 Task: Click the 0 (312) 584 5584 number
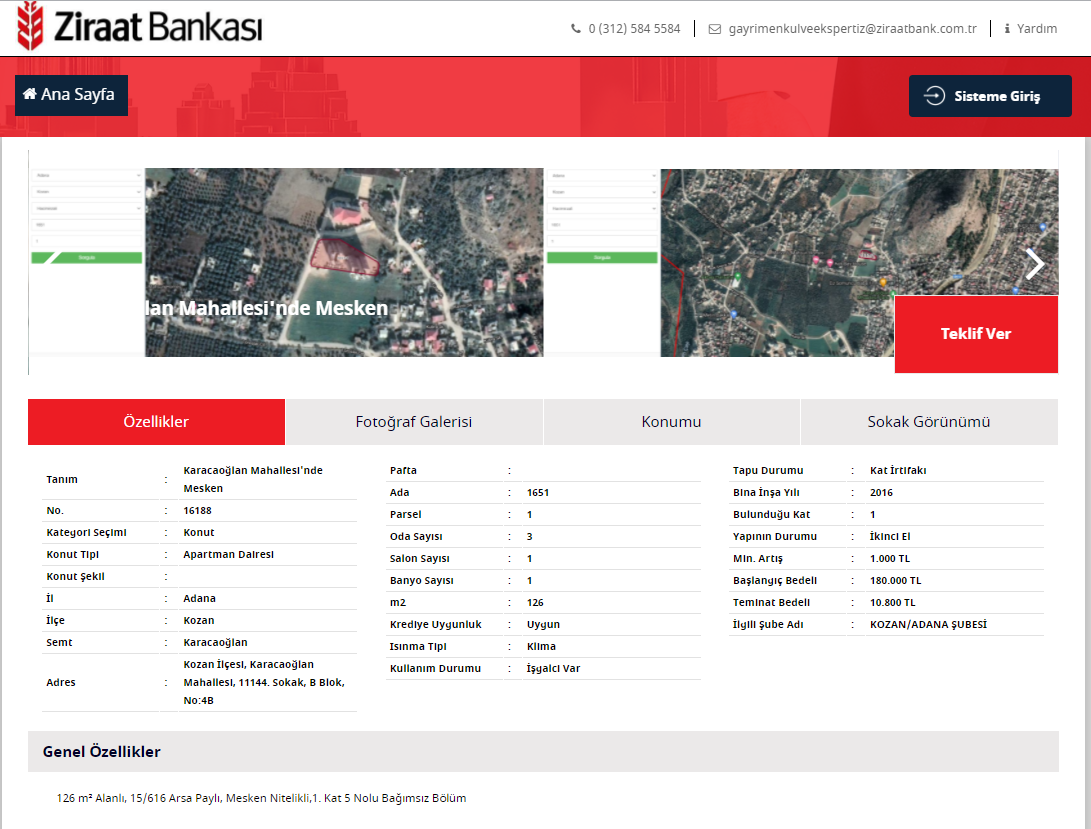[634, 29]
